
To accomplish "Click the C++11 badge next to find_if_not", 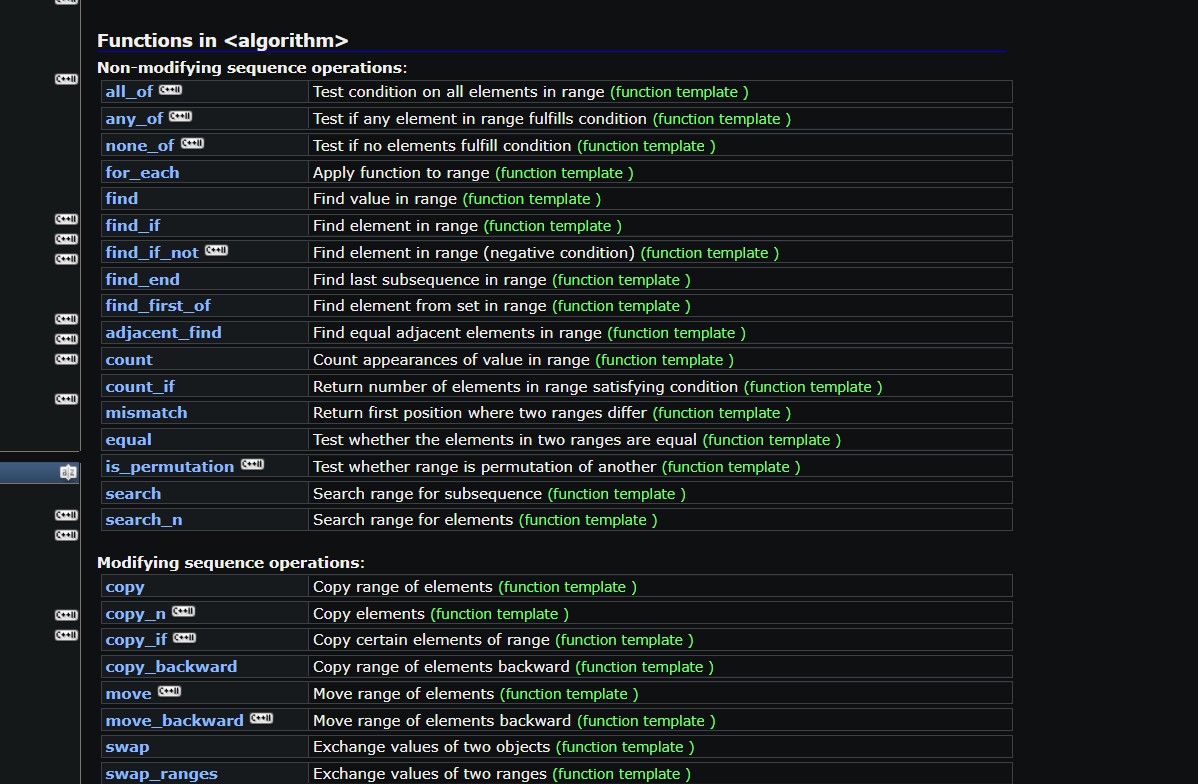I will [x=216, y=251].
